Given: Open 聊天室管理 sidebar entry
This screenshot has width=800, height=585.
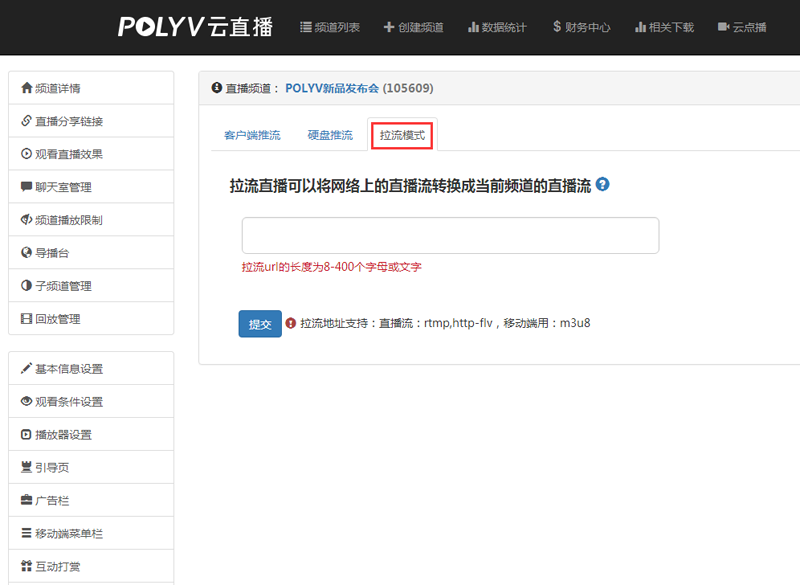Looking at the screenshot, I should [63, 187].
